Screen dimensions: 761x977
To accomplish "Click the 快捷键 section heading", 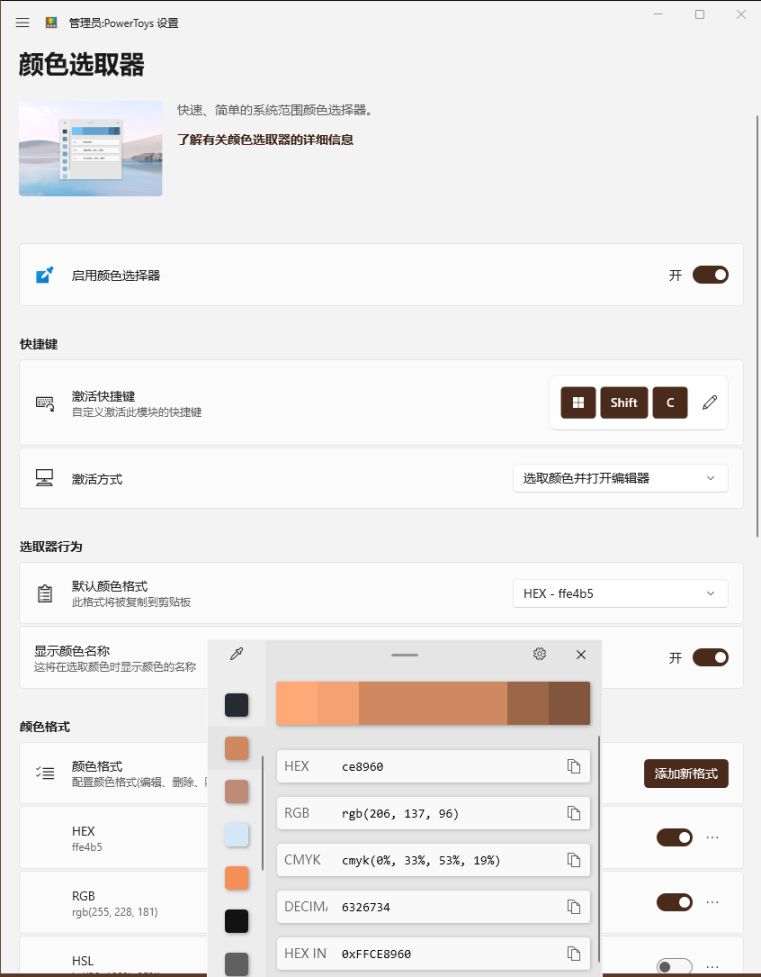I will (x=38, y=344).
